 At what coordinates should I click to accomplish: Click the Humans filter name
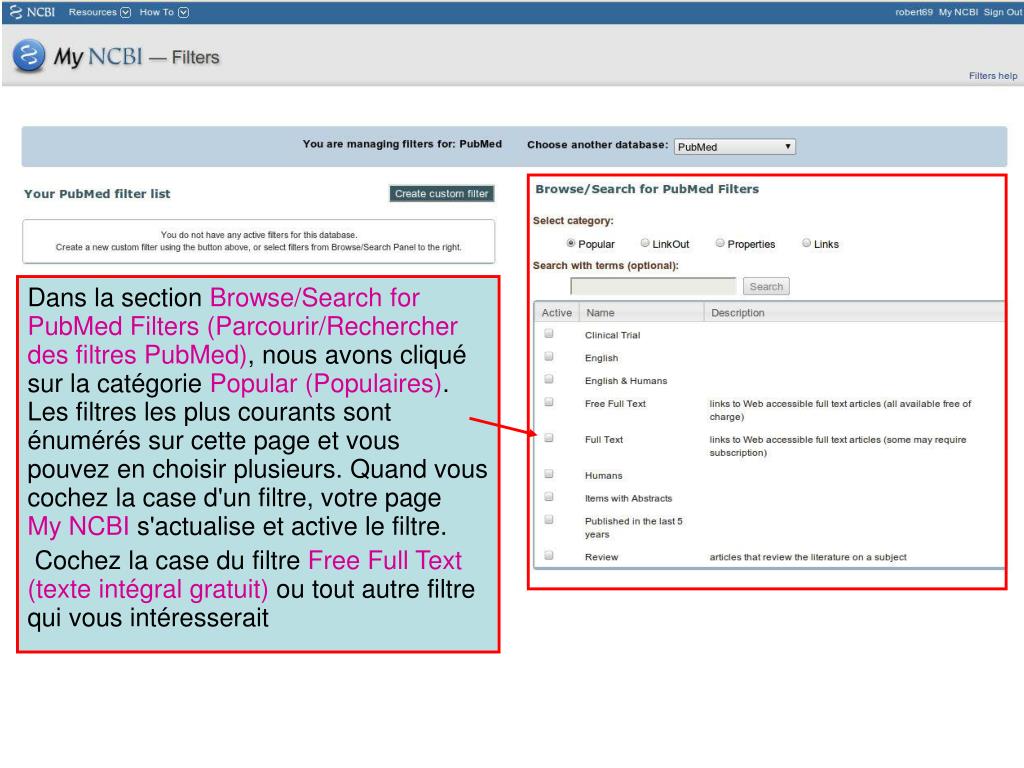pos(603,475)
